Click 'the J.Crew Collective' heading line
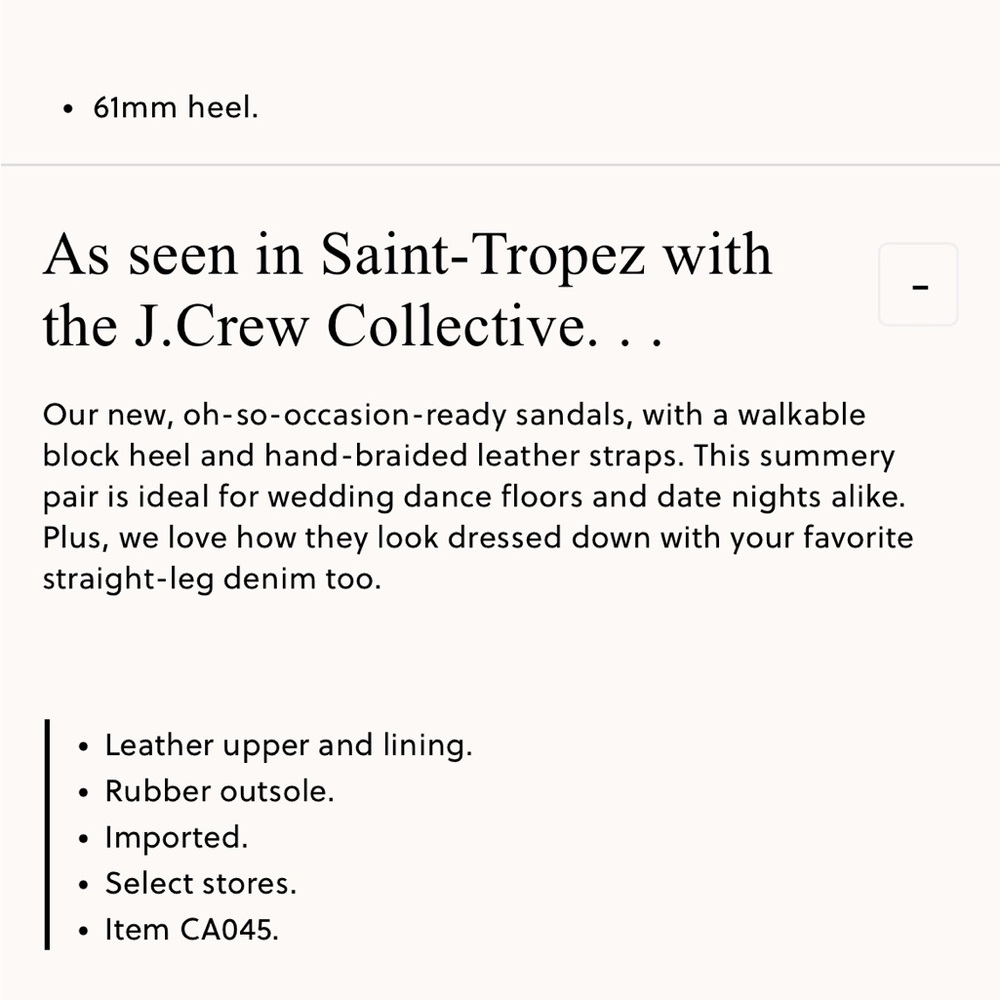1000x1000 pixels. (353, 326)
